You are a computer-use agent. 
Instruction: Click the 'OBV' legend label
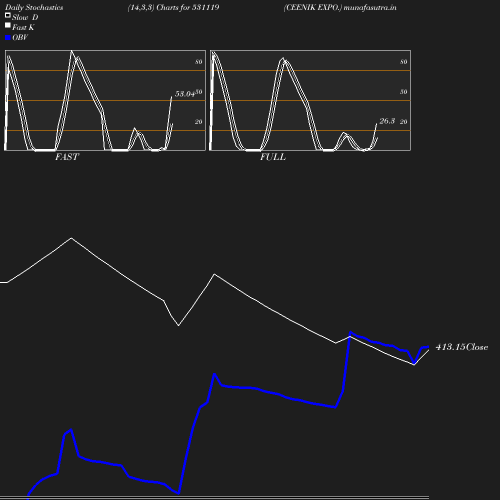coord(20,38)
